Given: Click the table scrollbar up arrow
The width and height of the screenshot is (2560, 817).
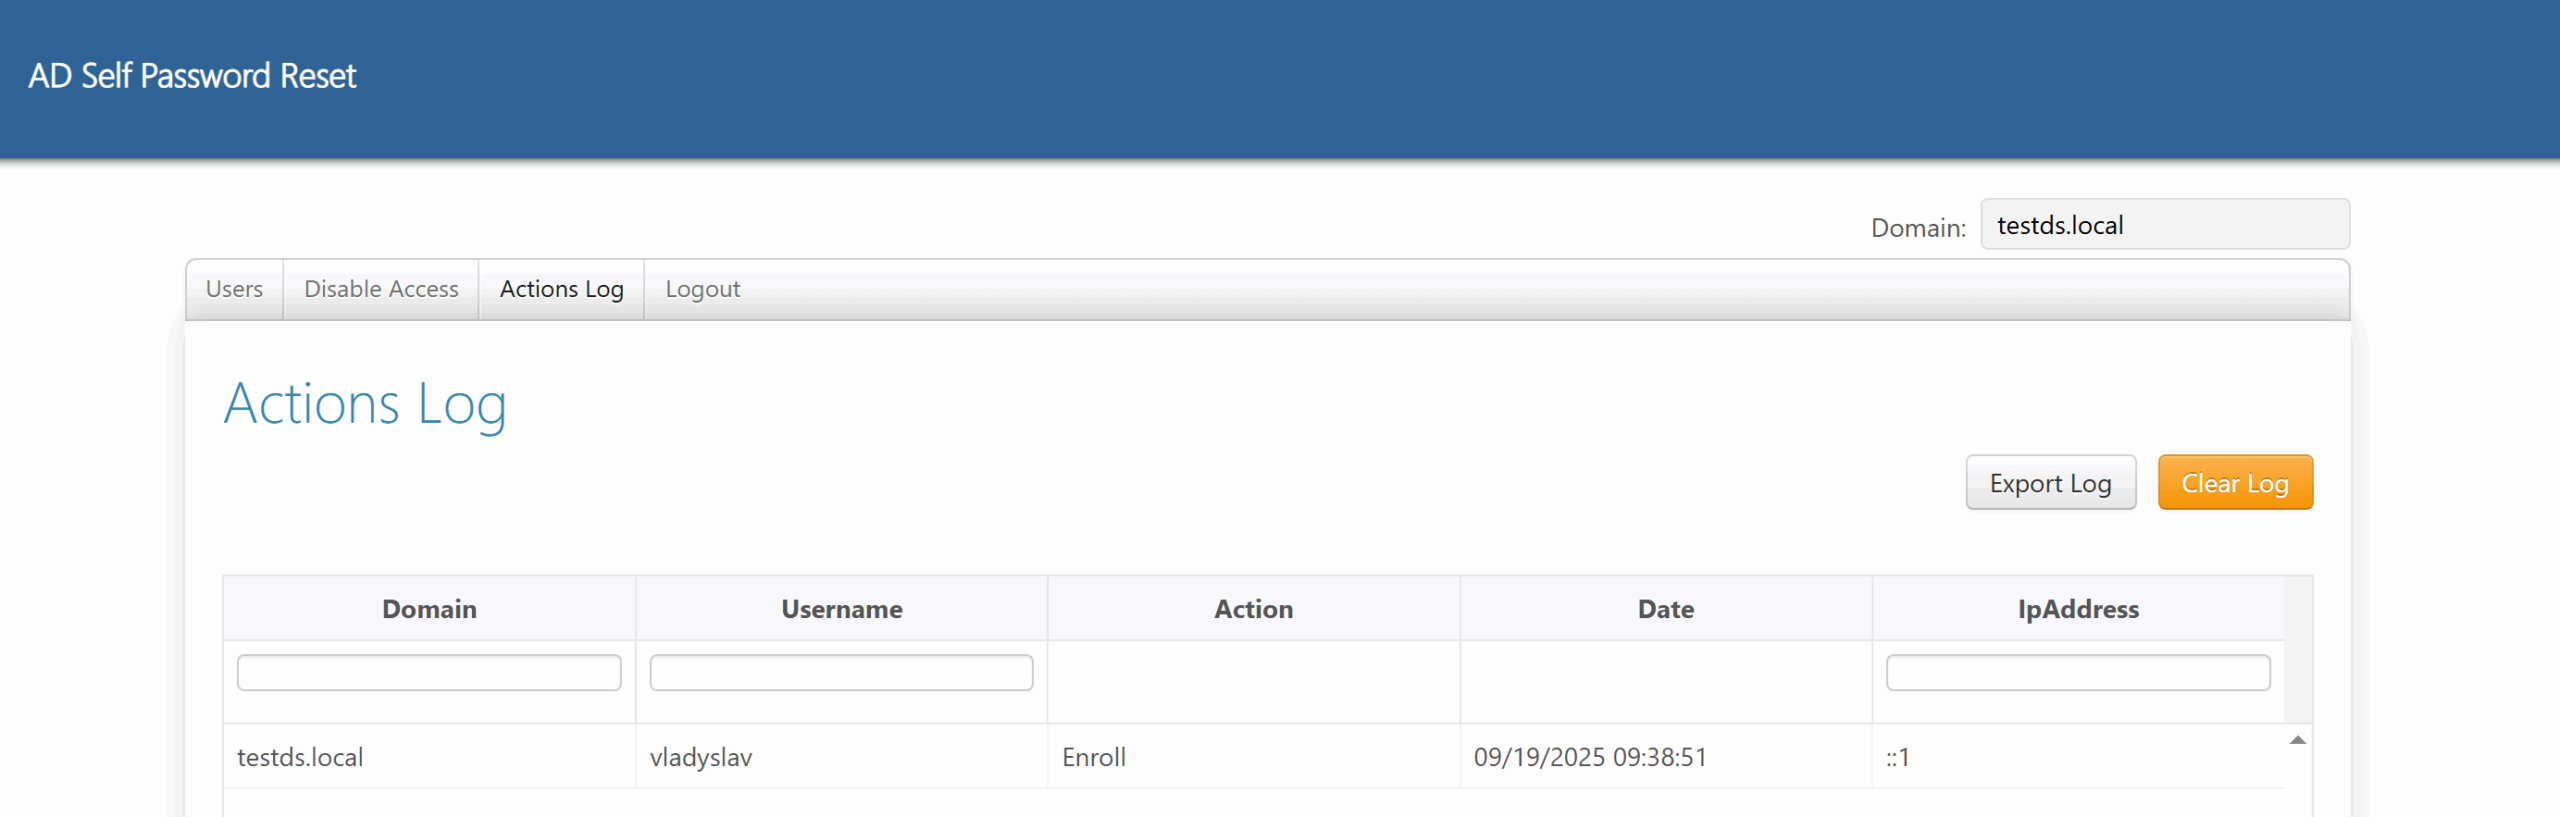Looking at the screenshot, I should click(x=2298, y=740).
